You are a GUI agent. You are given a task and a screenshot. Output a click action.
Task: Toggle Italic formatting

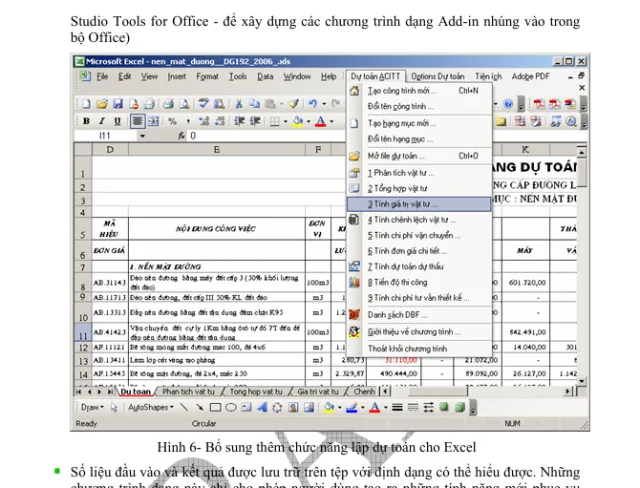tap(102, 121)
